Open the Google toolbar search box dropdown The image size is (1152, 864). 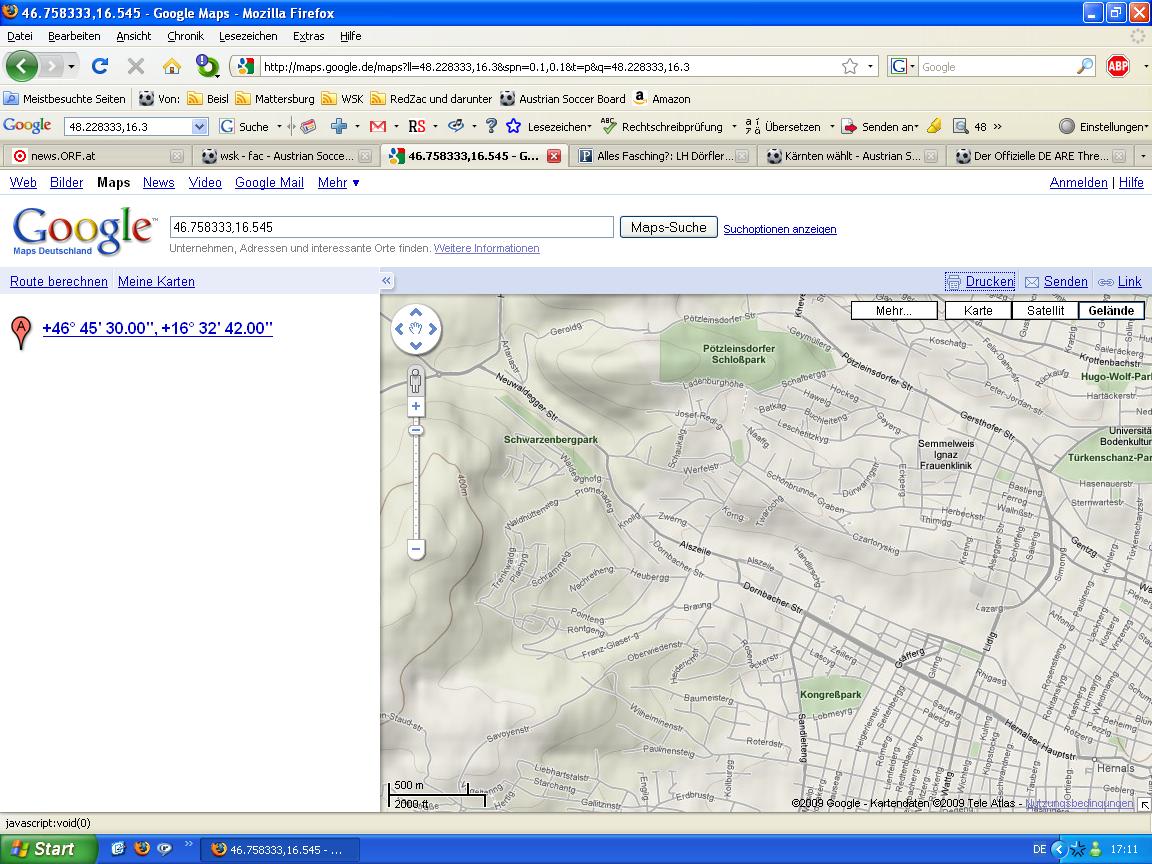point(200,126)
